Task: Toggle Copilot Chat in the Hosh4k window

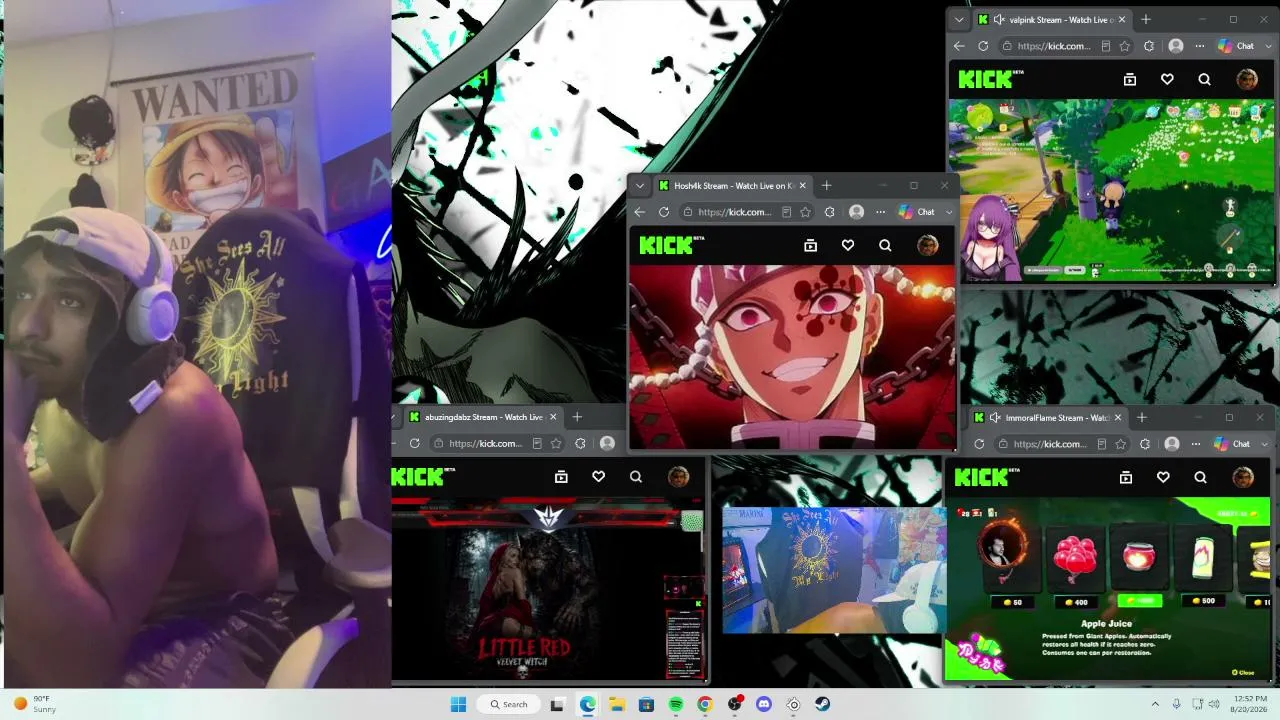Action: 917,212
